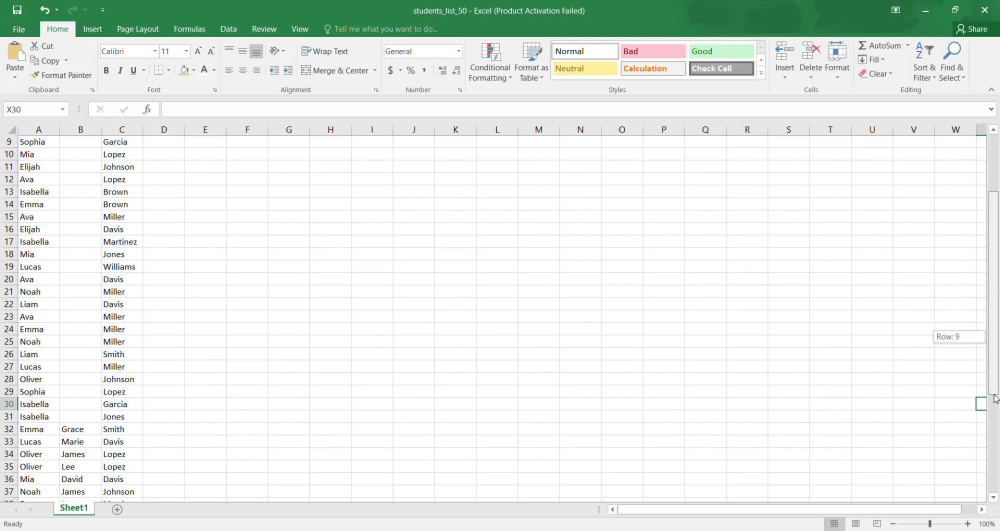Click the Save icon in quick access toolbar
This screenshot has width=1000, height=531.
(x=17, y=10)
